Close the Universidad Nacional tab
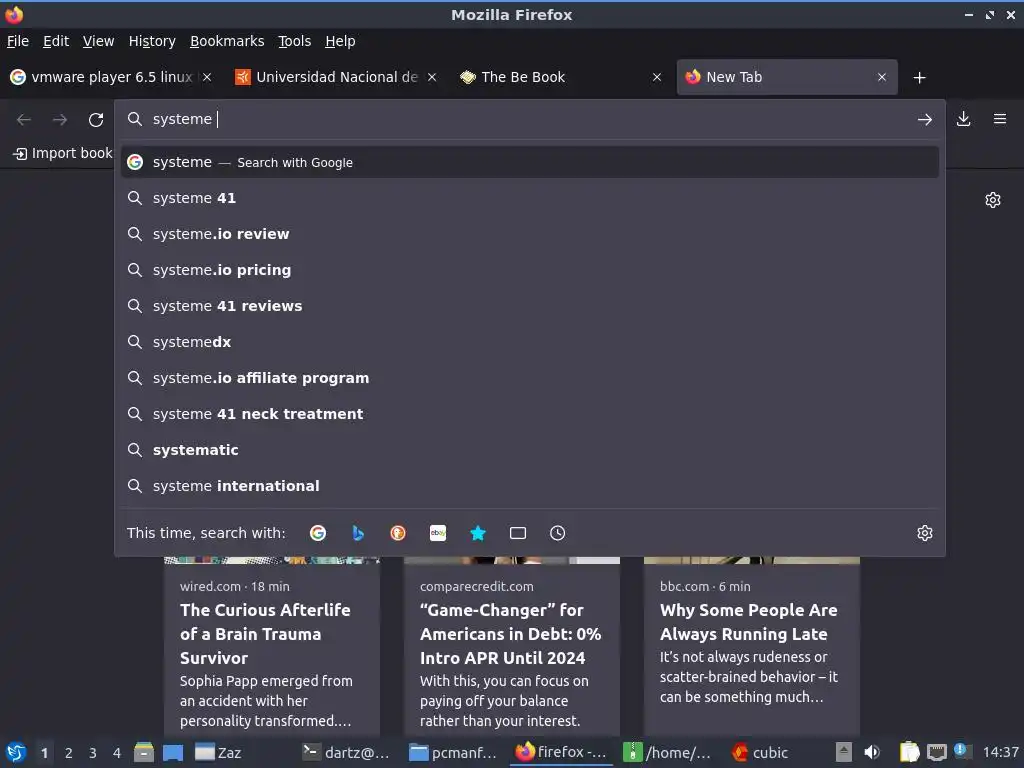Screen dimensions: 1024x768 [x=432, y=77]
